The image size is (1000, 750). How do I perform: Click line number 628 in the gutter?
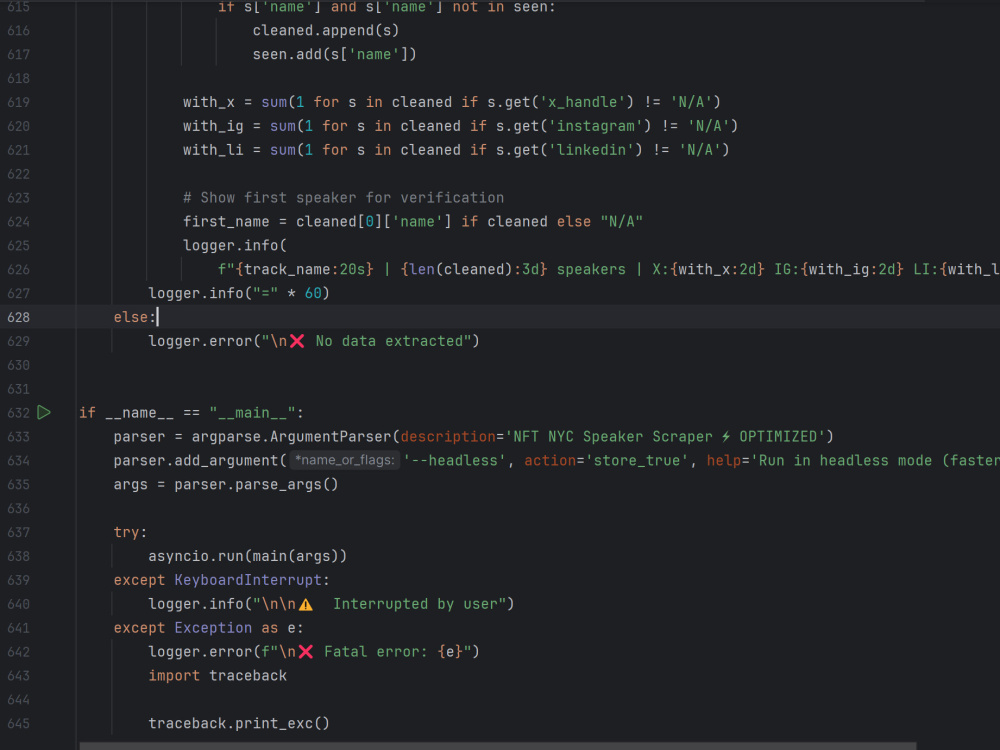coord(18,317)
